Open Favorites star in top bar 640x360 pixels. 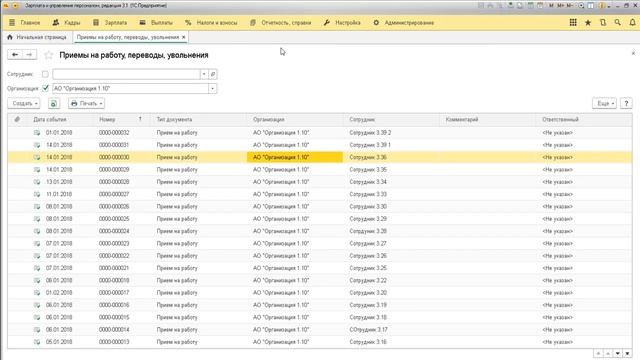(x=588, y=23)
